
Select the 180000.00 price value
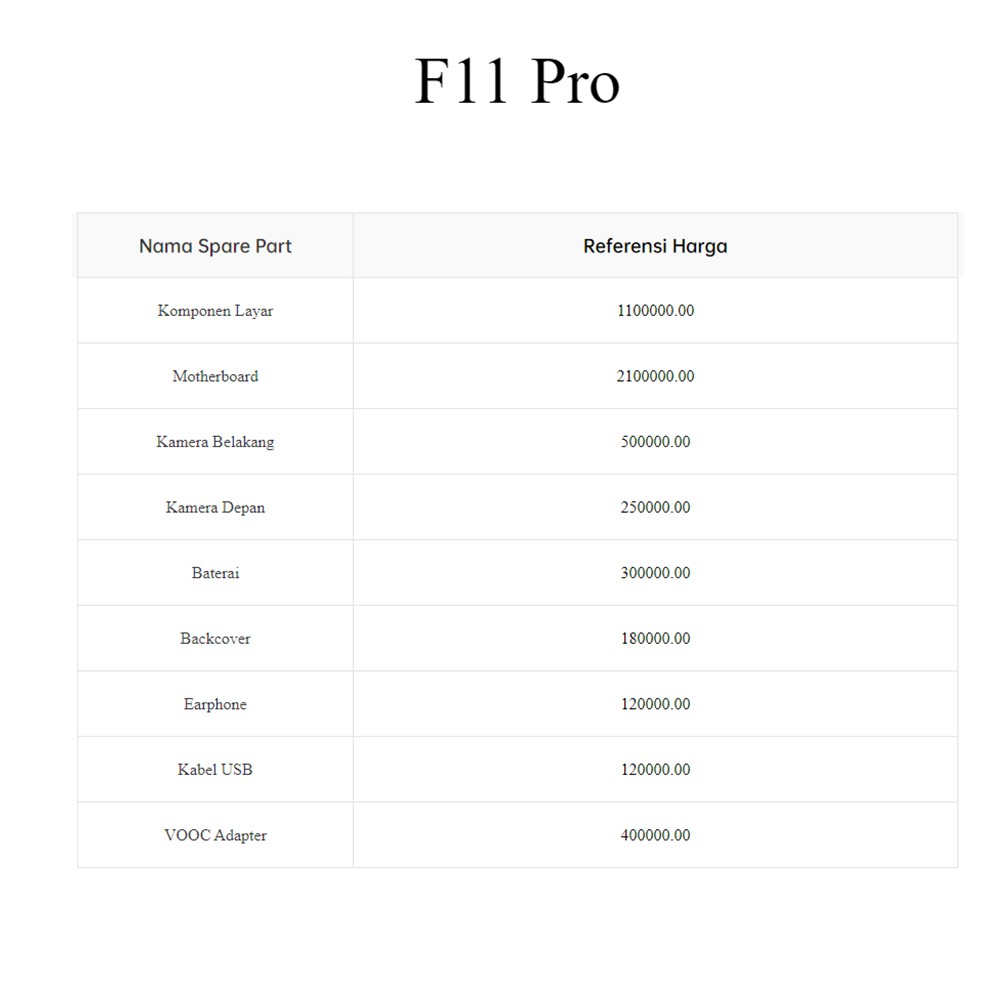point(655,639)
